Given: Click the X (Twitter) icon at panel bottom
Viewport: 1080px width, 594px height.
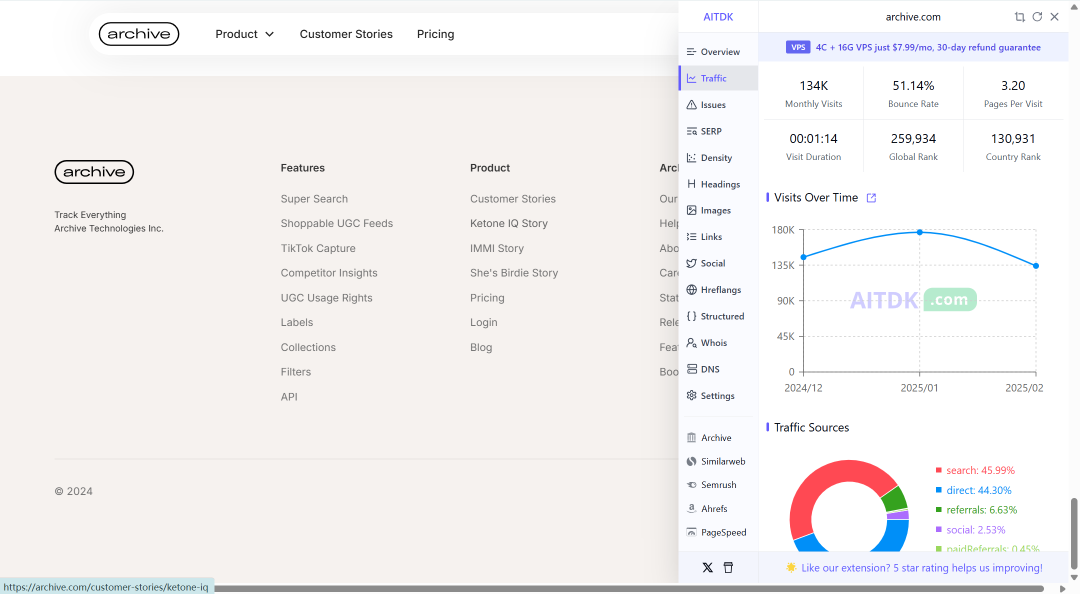Looking at the screenshot, I should point(707,568).
